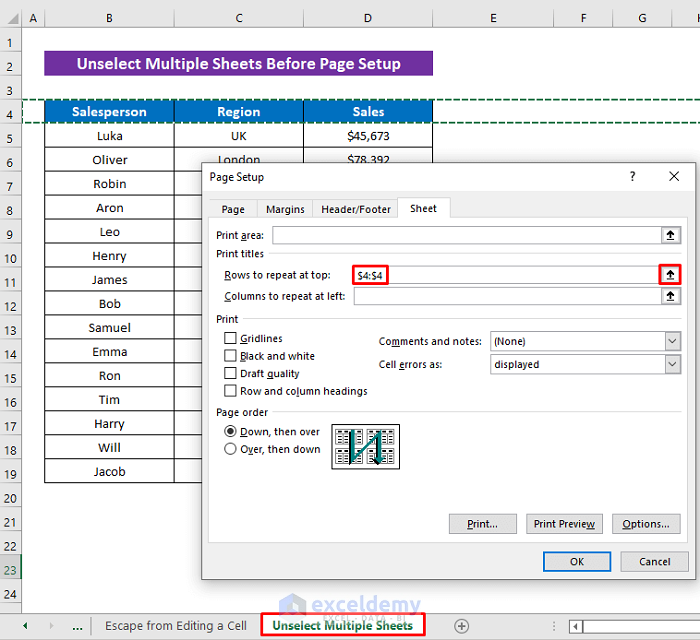Click Columns to repeat at left field
Viewport: 700px width, 640px height.
pyautogui.click(x=507, y=296)
